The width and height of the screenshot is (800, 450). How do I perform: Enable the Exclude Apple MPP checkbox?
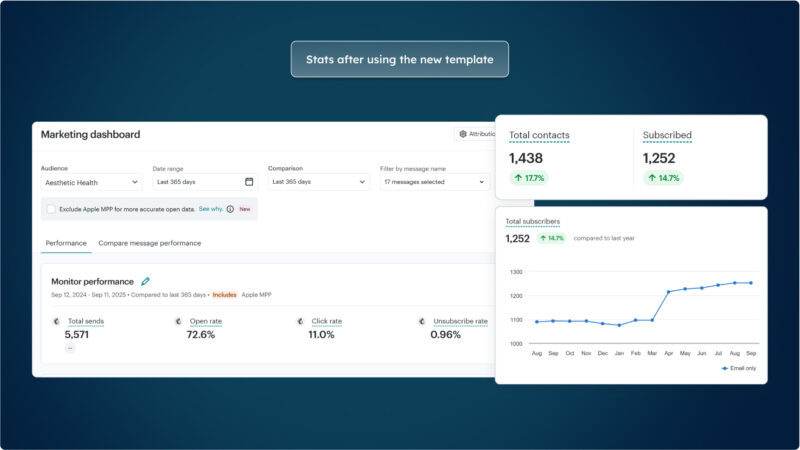point(51,209)
